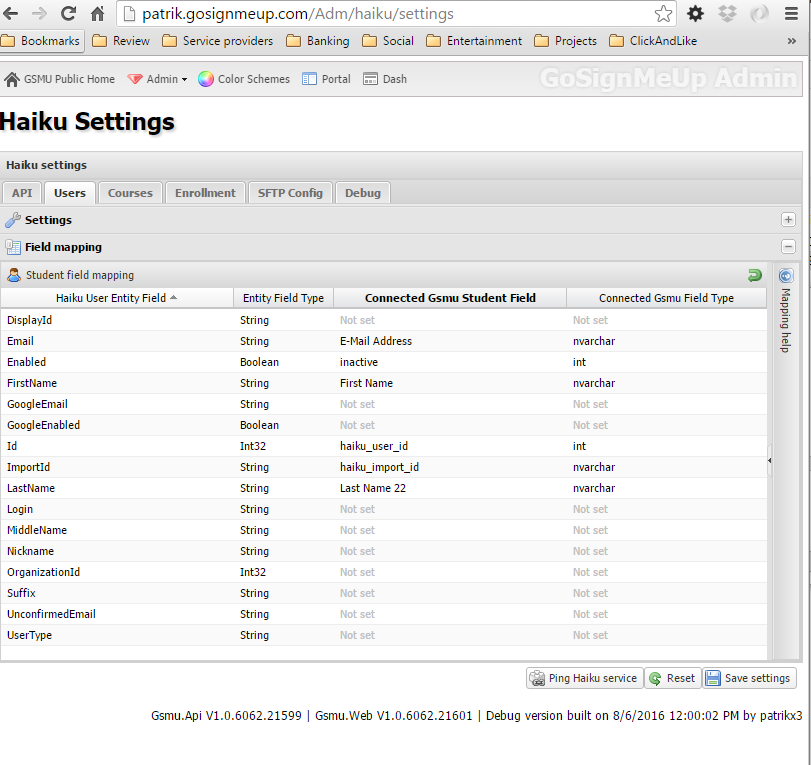Open Chrome hamburger menu
Viewport: 811px width, 765px height.
[791, 13]
